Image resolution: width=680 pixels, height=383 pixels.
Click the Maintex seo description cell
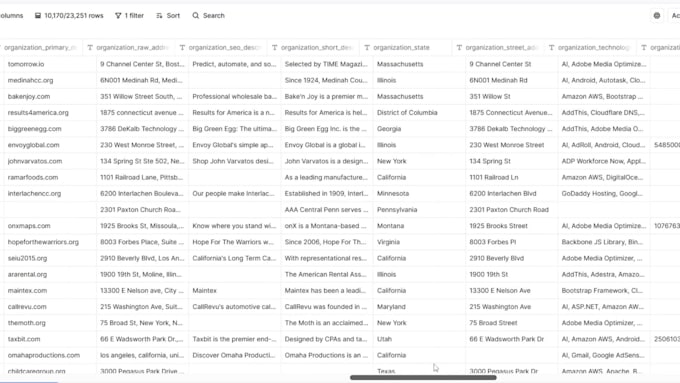pyautogui.click(x=235, y=291)
